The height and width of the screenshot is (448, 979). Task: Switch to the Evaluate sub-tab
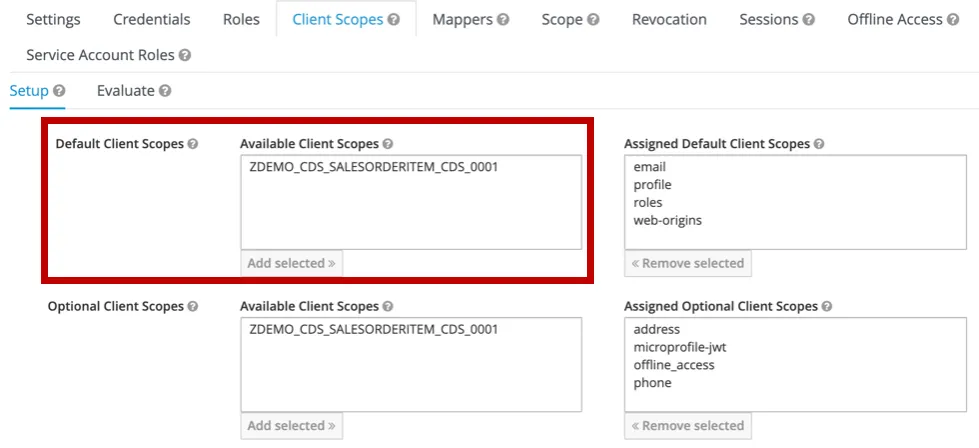tap(125, 91)
